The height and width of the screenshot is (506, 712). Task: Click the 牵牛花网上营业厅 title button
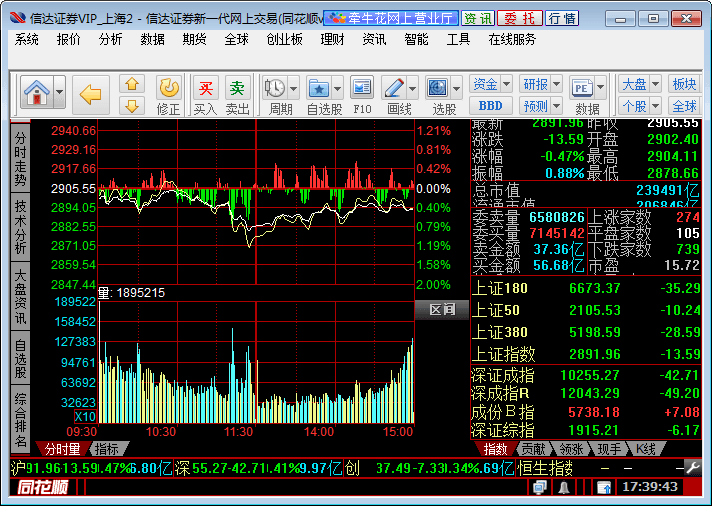[391, 18]
